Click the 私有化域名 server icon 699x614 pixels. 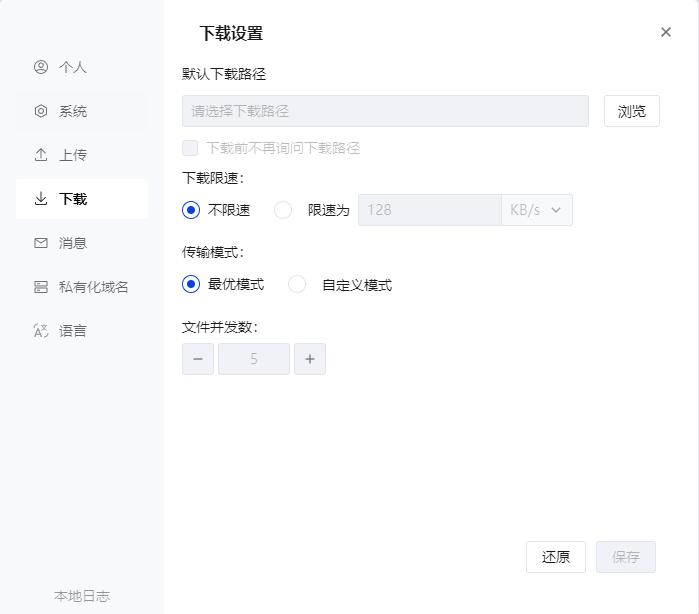pyautogui.click(x=41, y=287)
